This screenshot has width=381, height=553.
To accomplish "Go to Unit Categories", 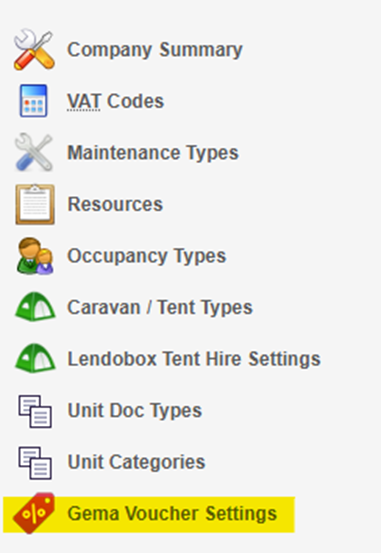I will pyautogui.click(x=136, y=462).
